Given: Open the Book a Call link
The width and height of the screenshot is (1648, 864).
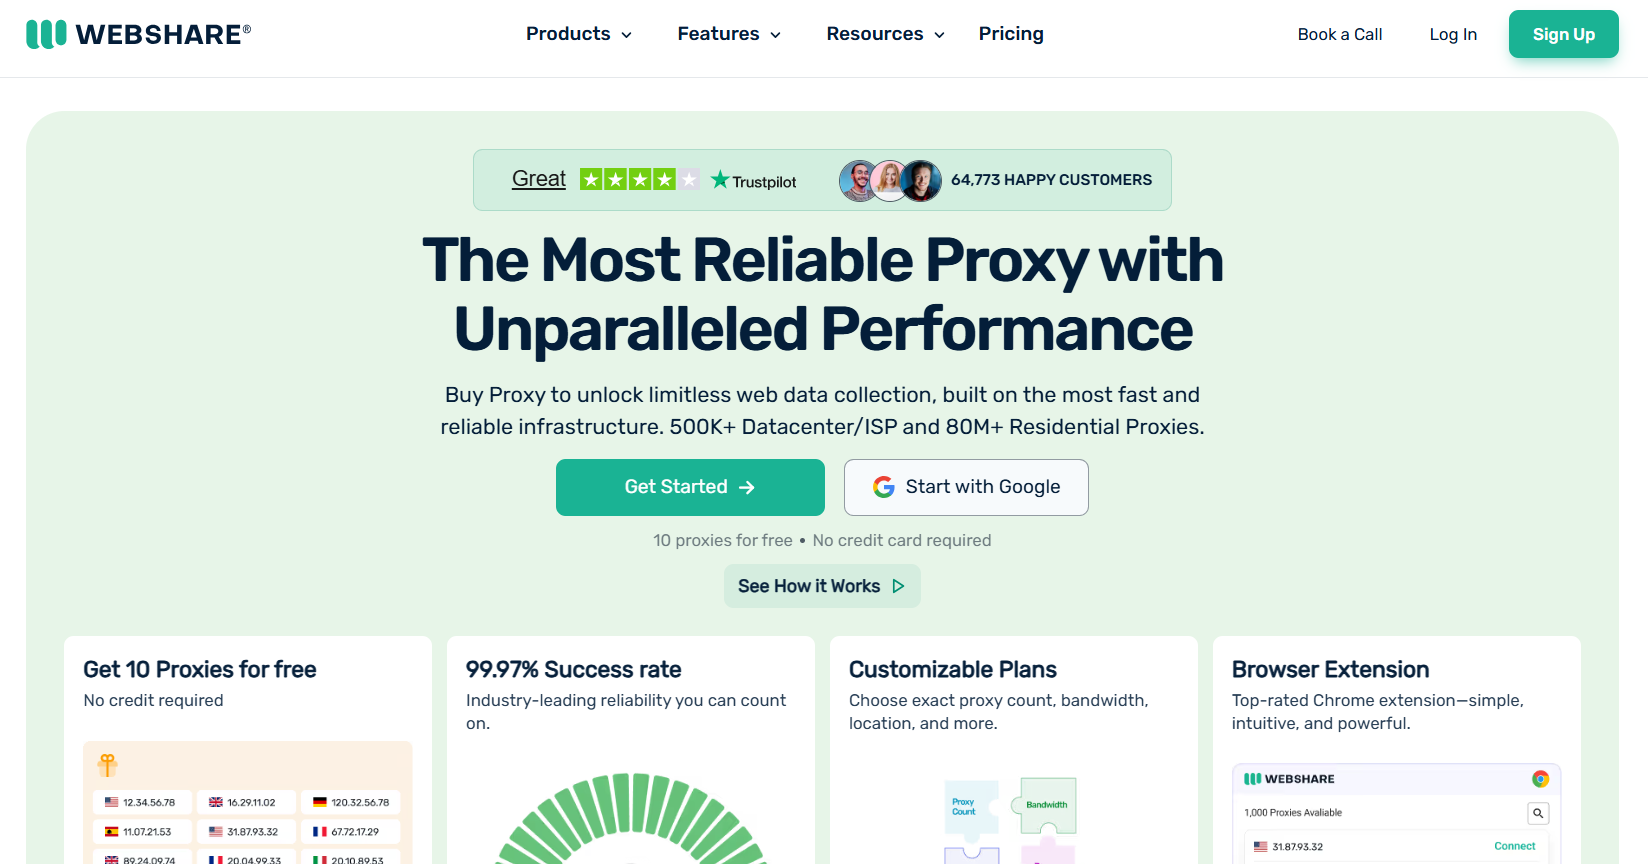Looking at the screenshot, I should coord(1340,34).
